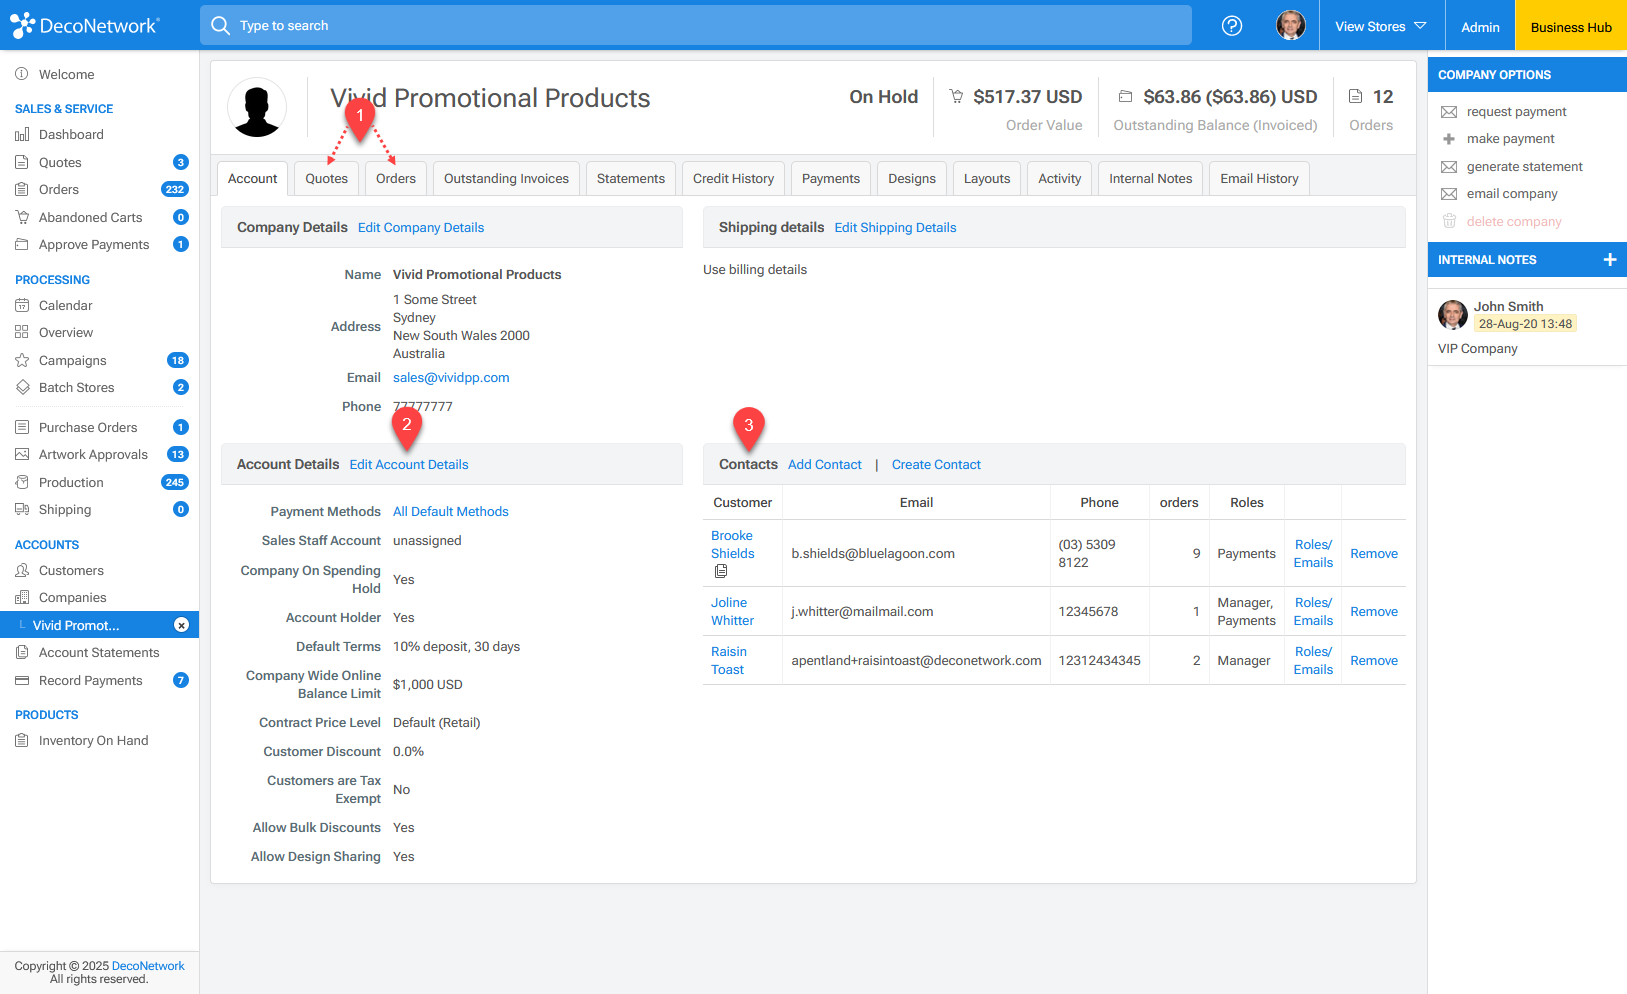This screenshot has height=994, width=1627.
Task: Click Edit Company Details link
Action: [x=421, y=227]
